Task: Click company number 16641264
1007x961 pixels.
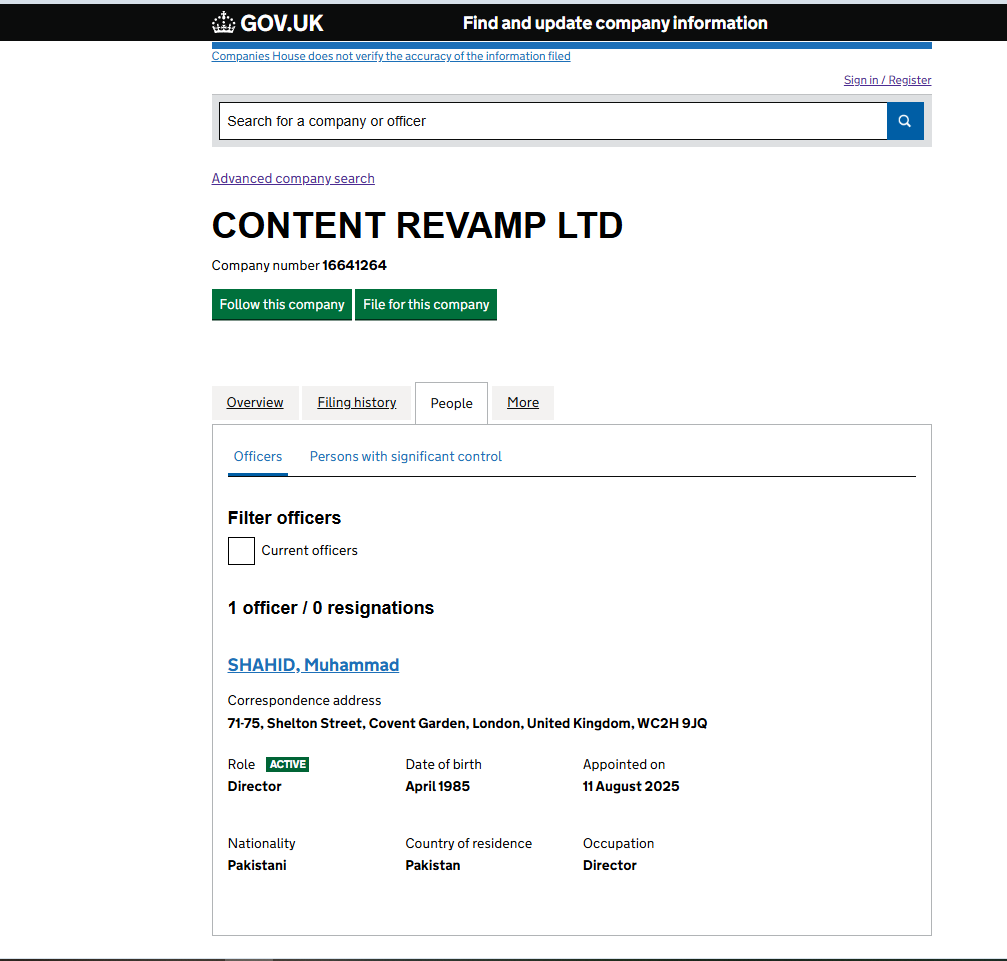Action: (355, 265)
